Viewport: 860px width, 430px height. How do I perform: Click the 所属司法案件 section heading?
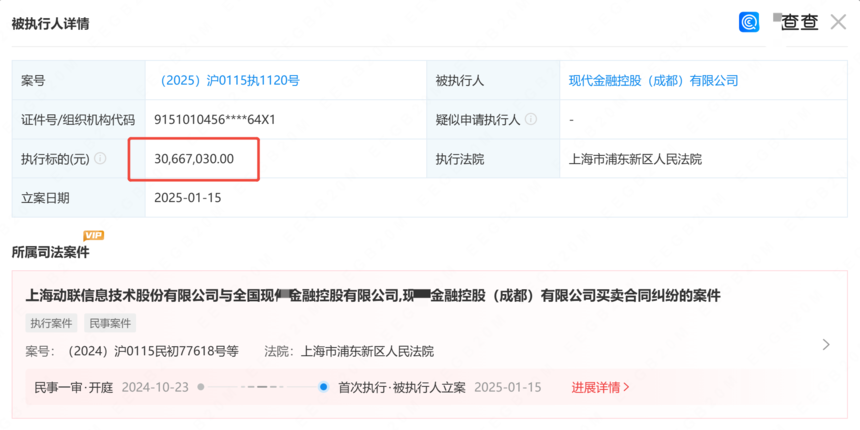click(x=50, y=252)
